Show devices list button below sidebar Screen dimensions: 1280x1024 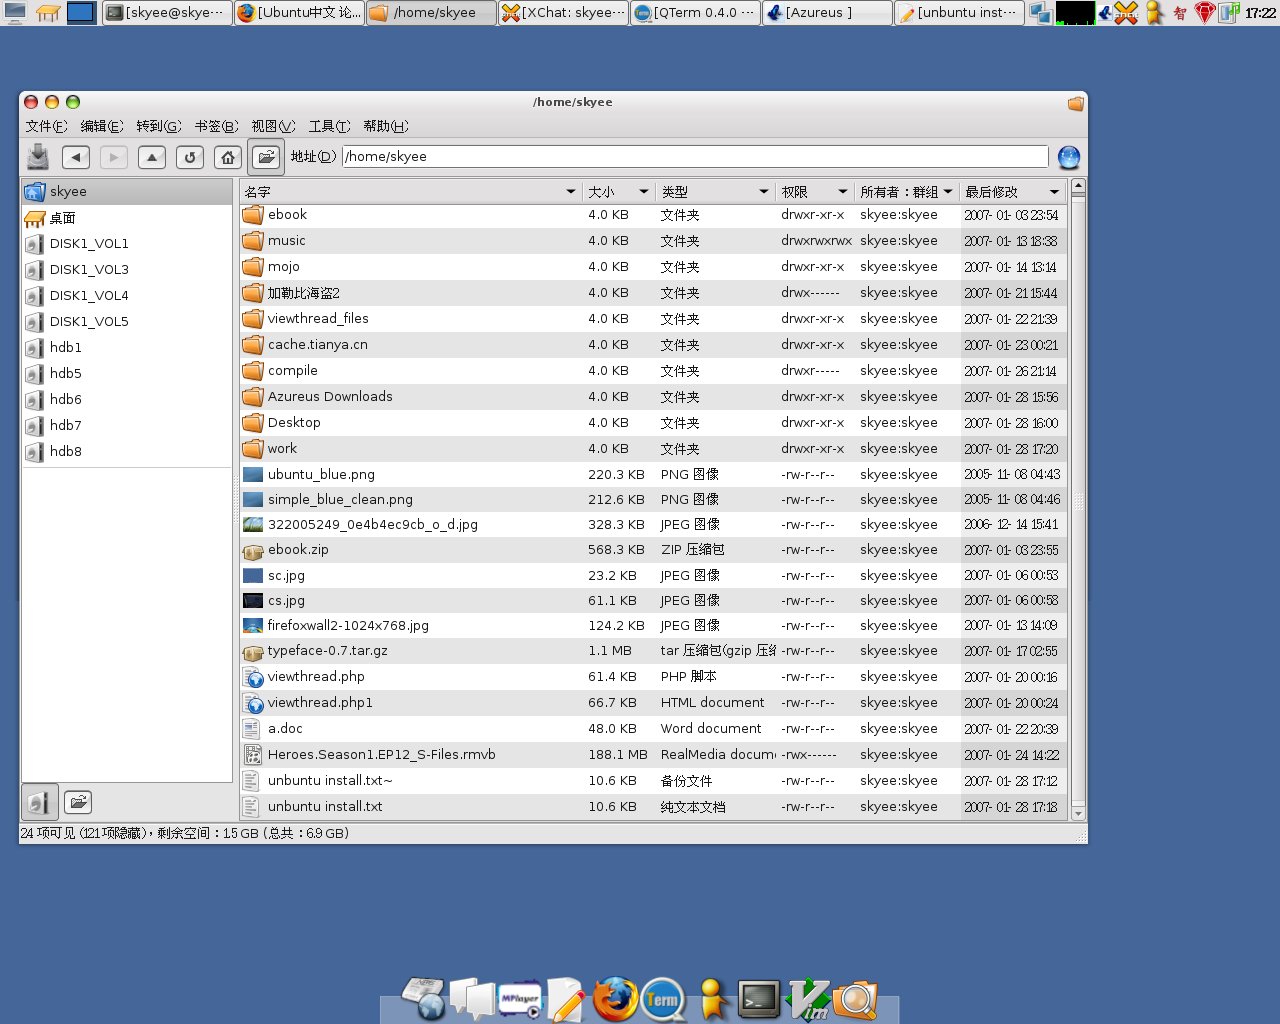click(39, 802)
